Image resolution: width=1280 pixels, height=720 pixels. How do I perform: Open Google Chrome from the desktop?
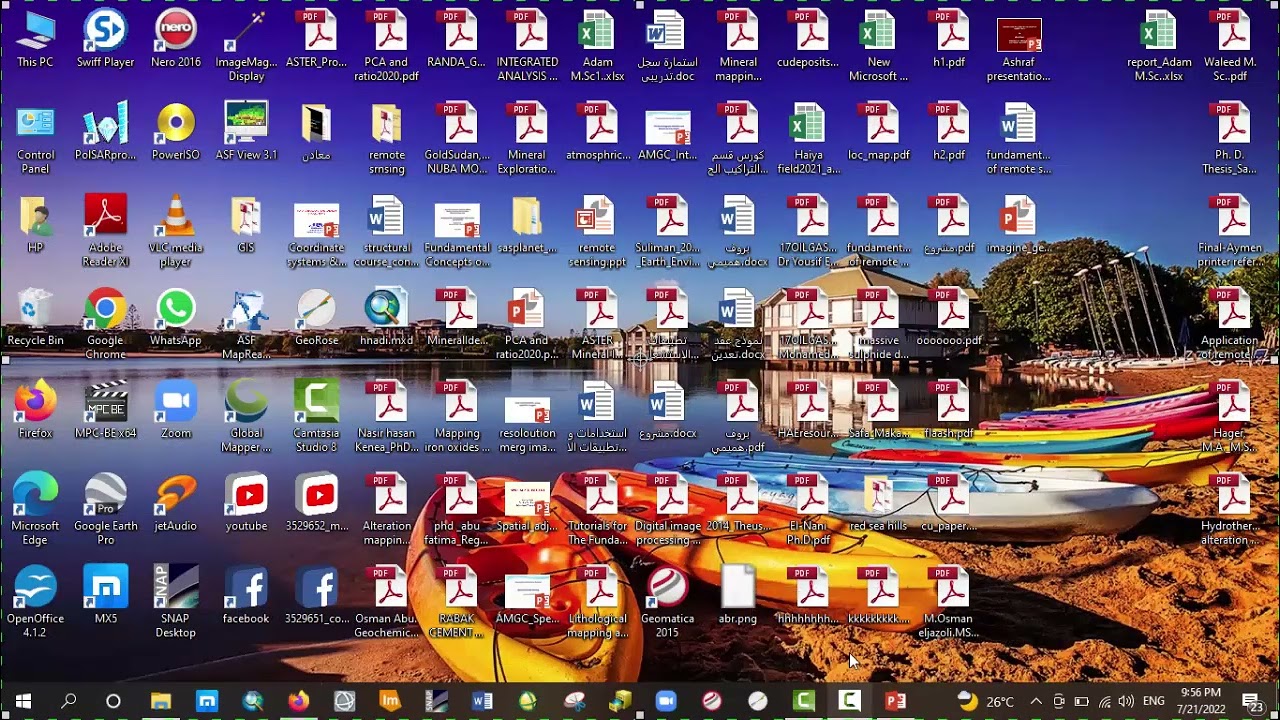coord(105,325)
